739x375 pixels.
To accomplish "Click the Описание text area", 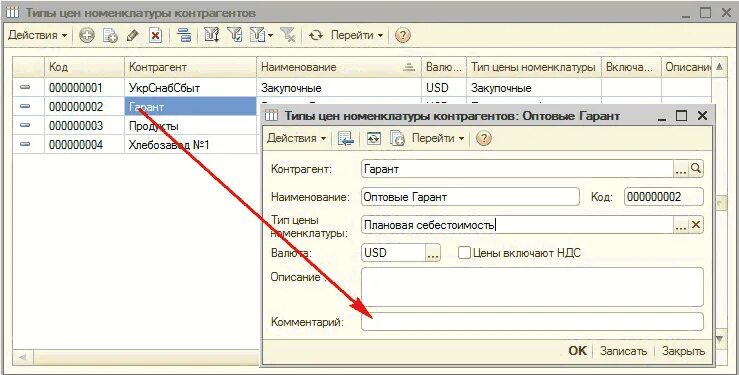I will click(x=532, y=287).
